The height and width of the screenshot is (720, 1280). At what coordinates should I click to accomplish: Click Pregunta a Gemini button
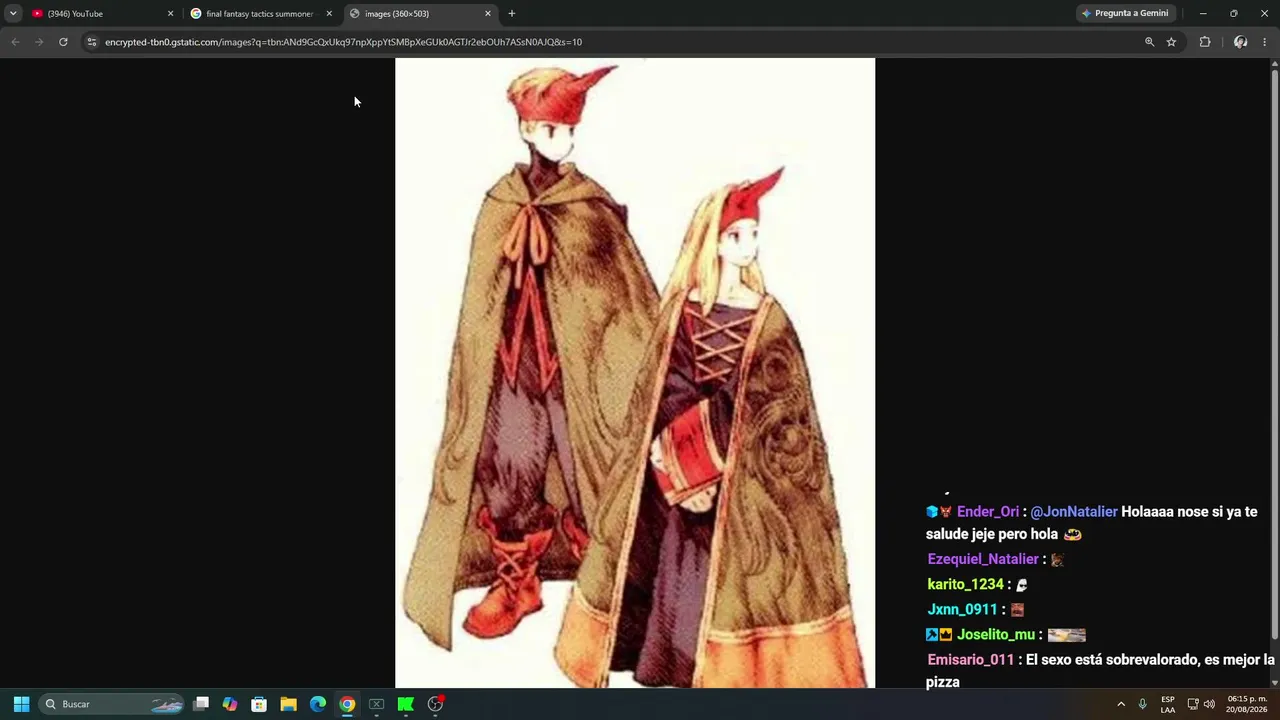(x=1125, y=13)
